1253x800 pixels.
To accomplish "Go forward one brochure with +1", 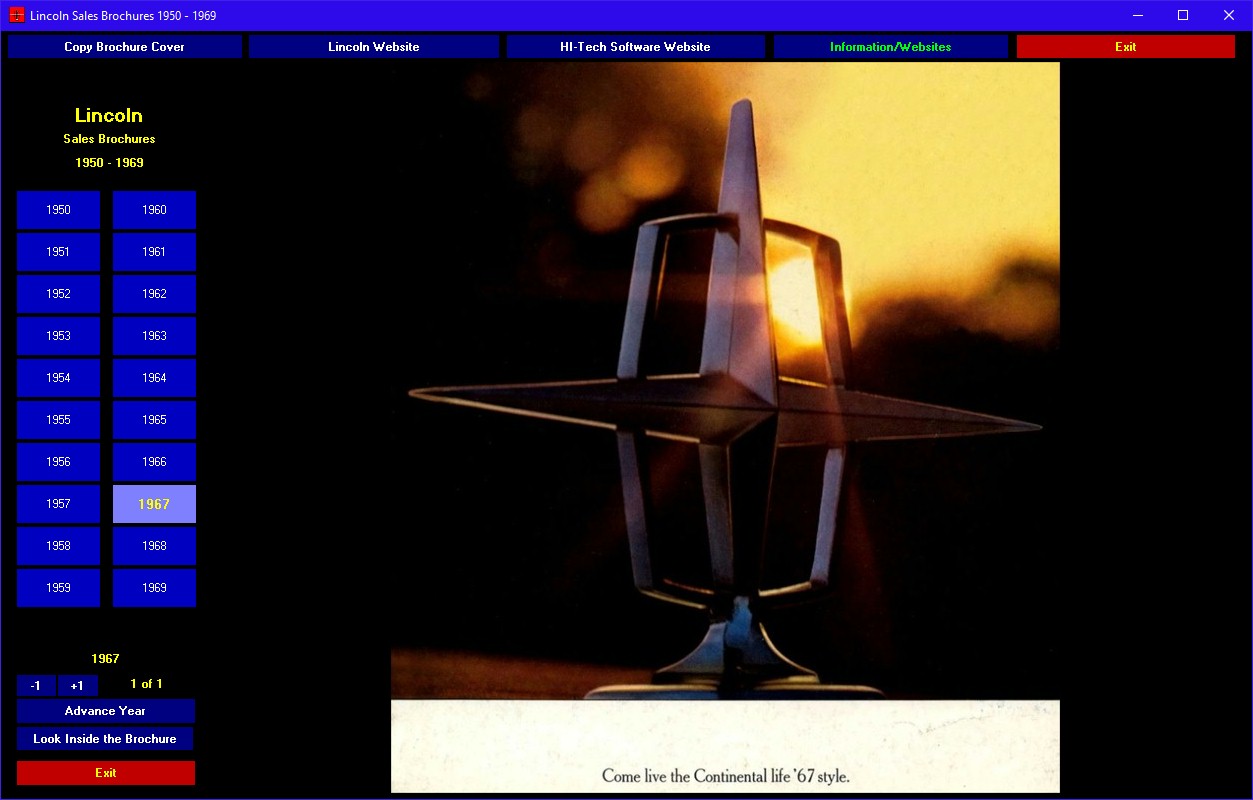I will (x=77, y=685).
